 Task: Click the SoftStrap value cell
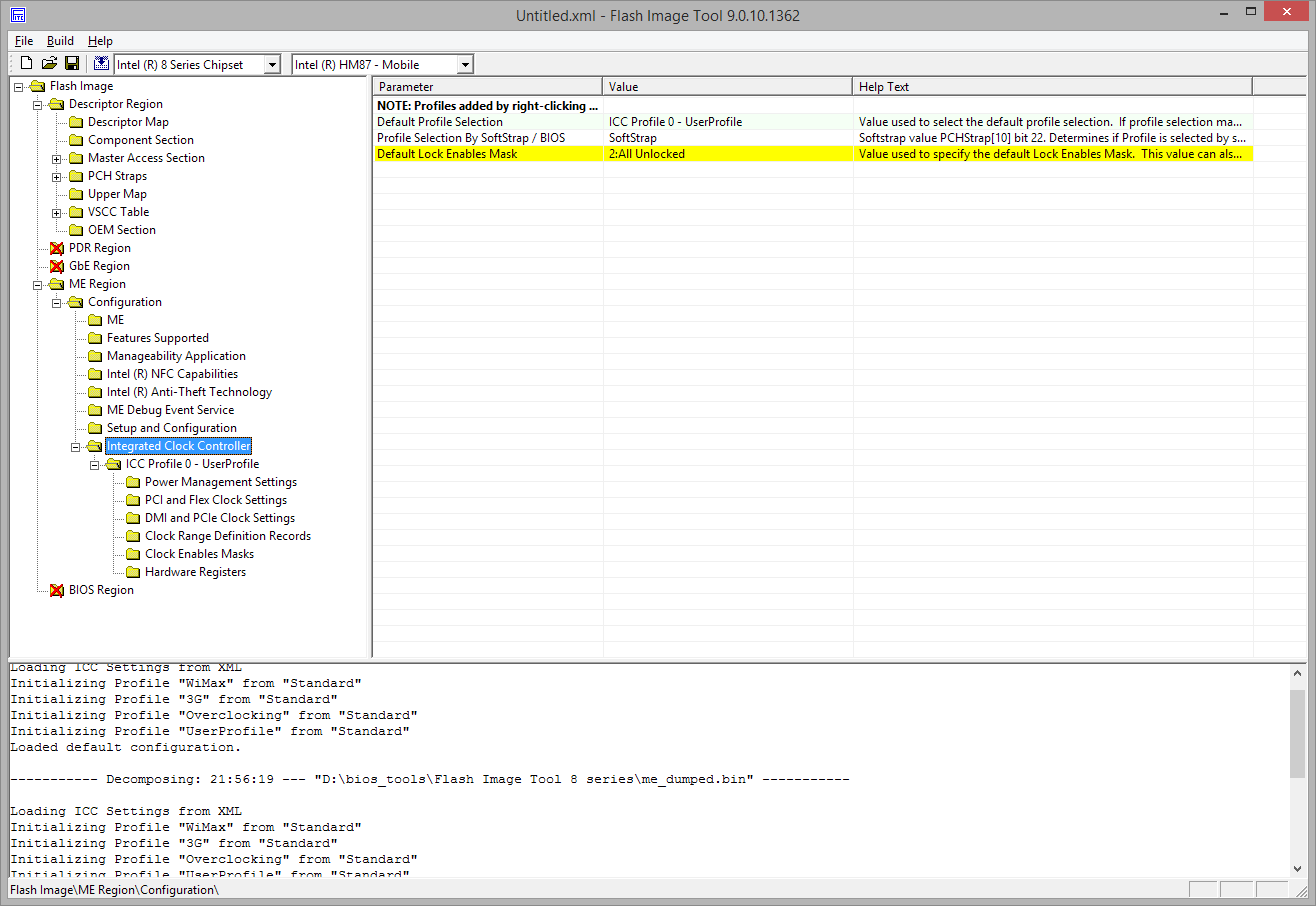[x=728, y=138]
